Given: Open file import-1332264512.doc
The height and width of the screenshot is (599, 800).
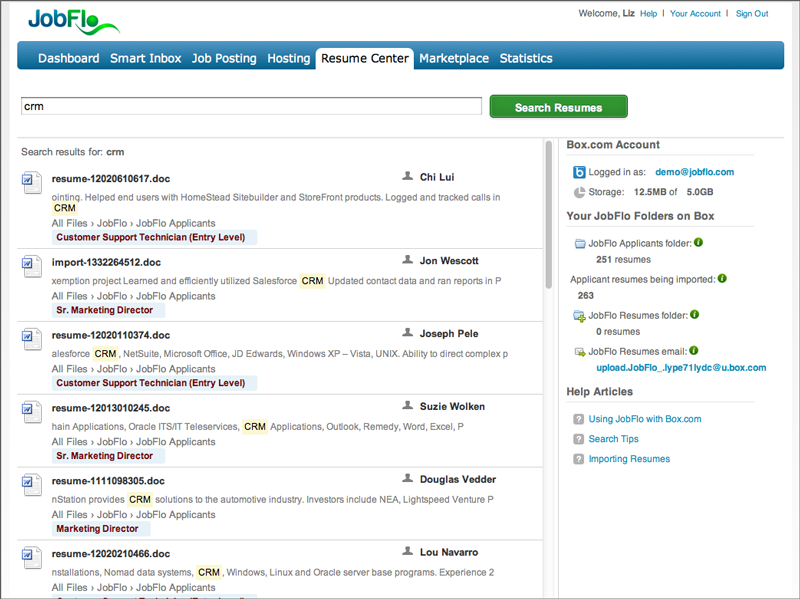Looking at the screenshot, I should [x=106, y=262].
